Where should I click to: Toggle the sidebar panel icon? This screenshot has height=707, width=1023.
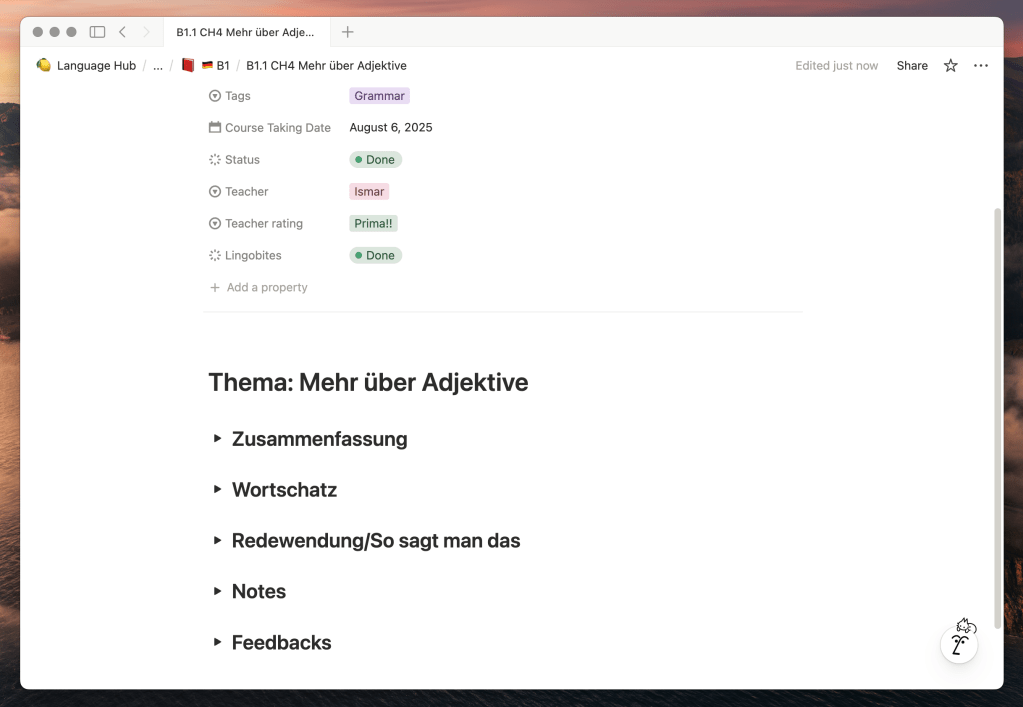point(97,32)
